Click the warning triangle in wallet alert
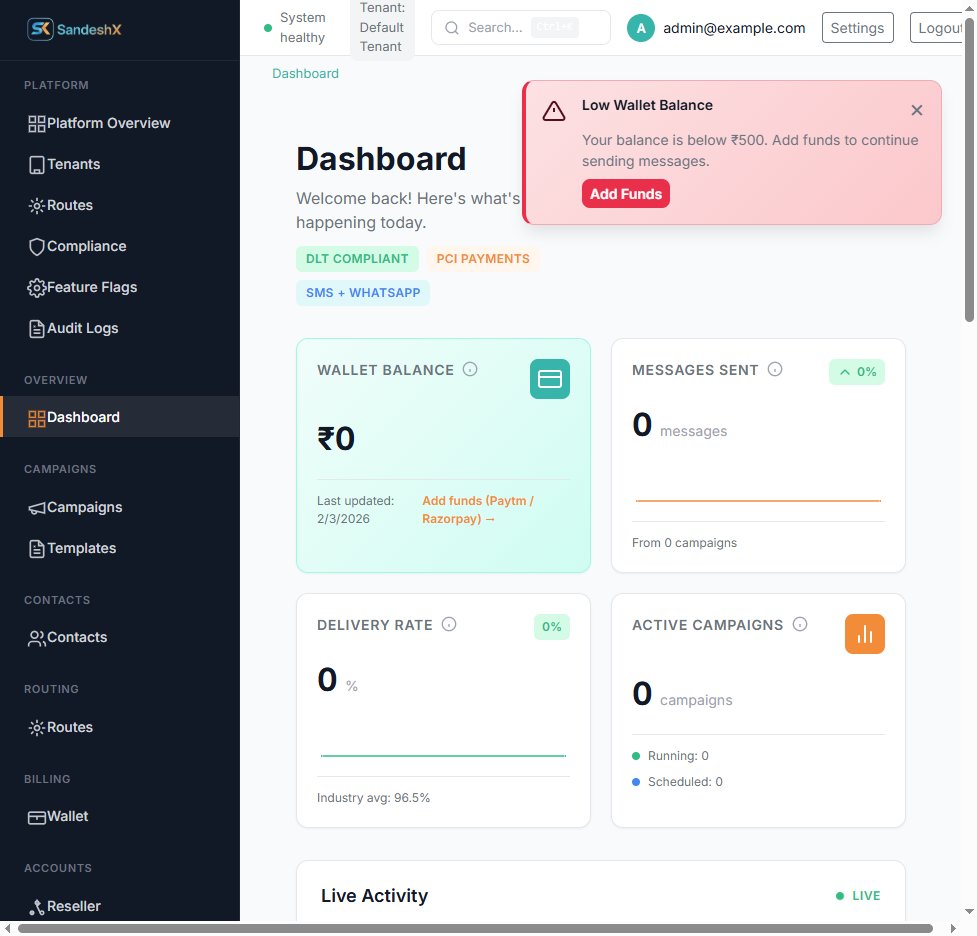977x936 pixels. [x=553, y=111]
